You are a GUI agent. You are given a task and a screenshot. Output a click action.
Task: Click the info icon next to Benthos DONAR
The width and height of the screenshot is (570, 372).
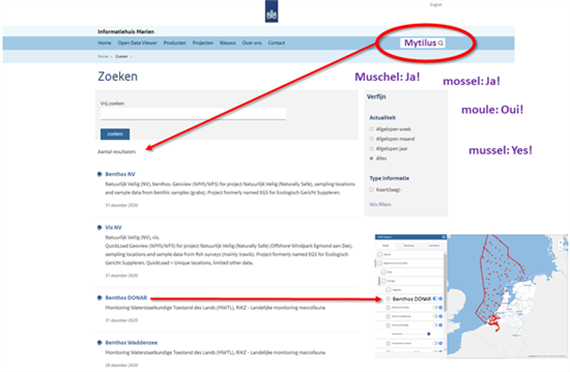pyautogui.click(x=441, y=299)
